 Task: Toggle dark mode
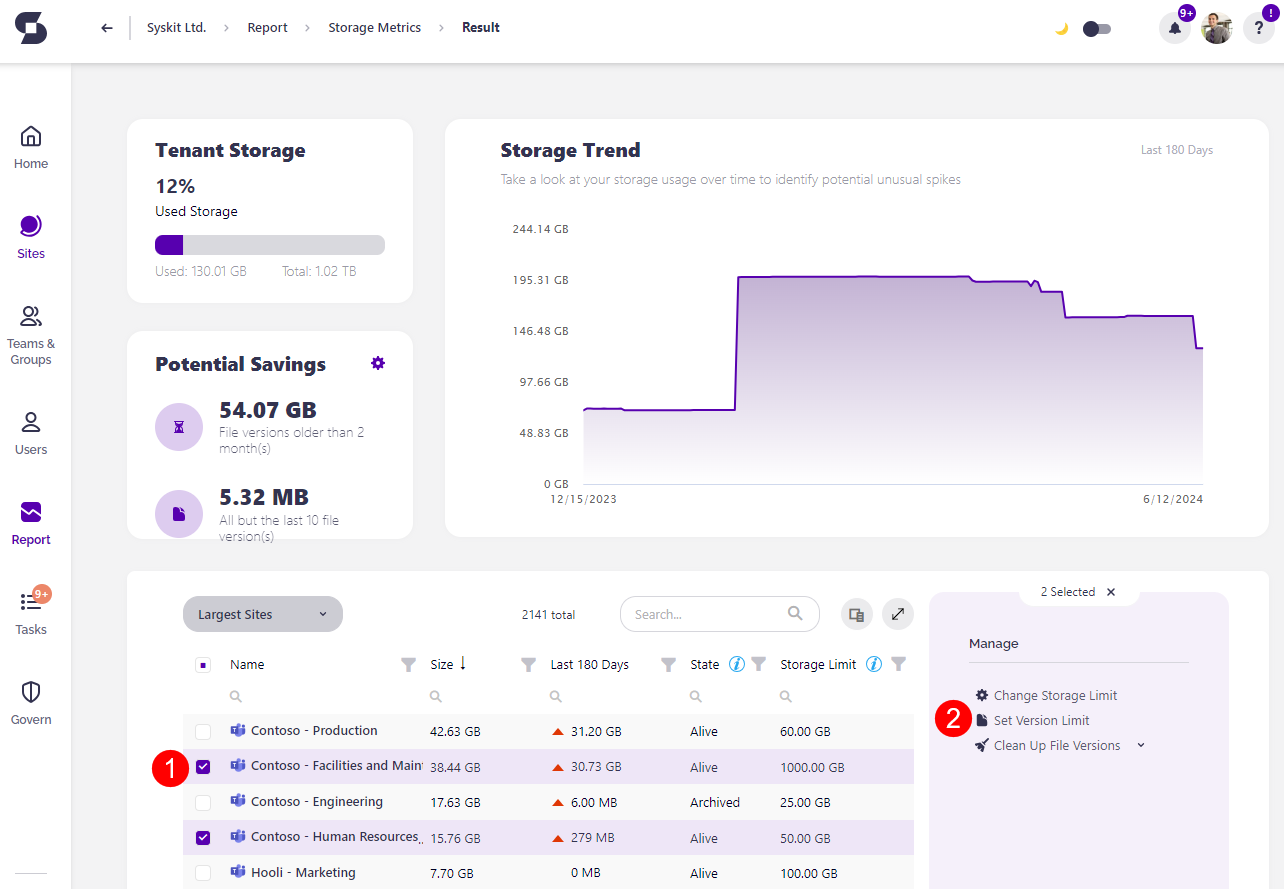(1096, 29)
